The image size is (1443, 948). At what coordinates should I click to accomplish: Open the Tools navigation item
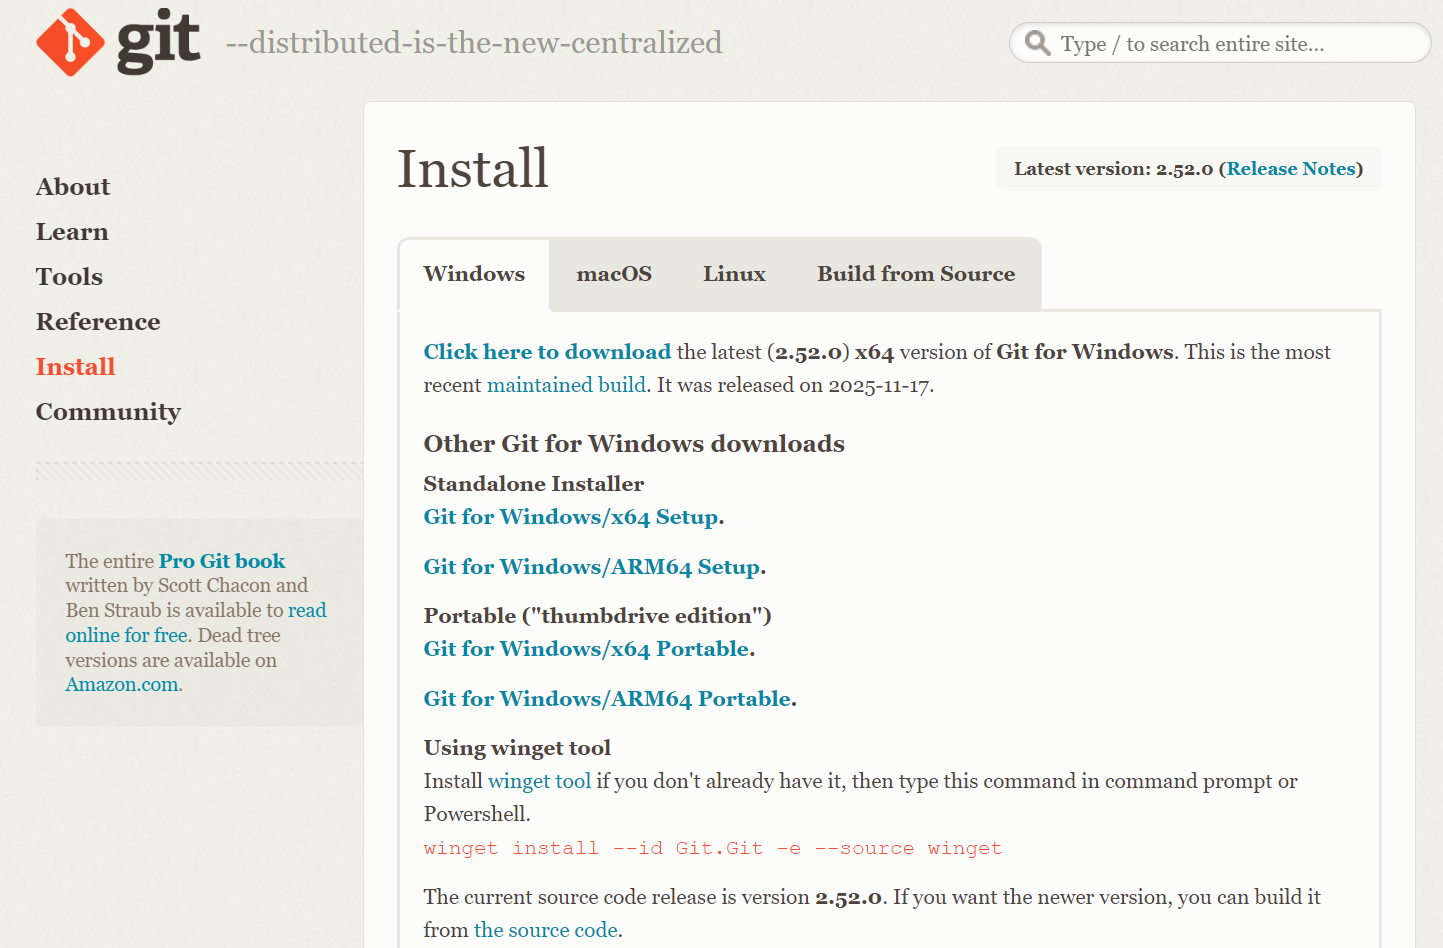(x=69, y=277)
